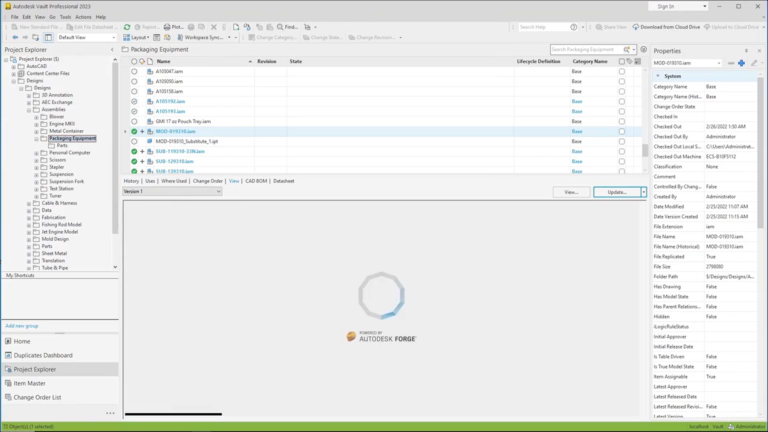Screen dimensions: 768x432
Task: Click the Download from Cloud Drive icon
Action: click(x=636, y=27)
